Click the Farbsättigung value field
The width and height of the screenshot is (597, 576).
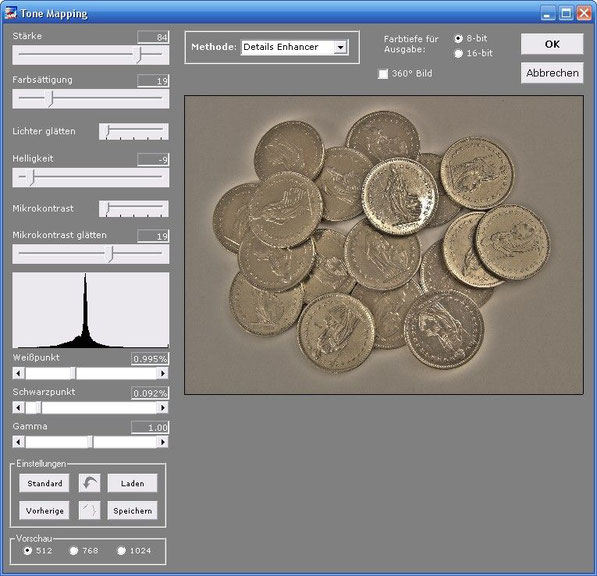click(x=153, y=81)
